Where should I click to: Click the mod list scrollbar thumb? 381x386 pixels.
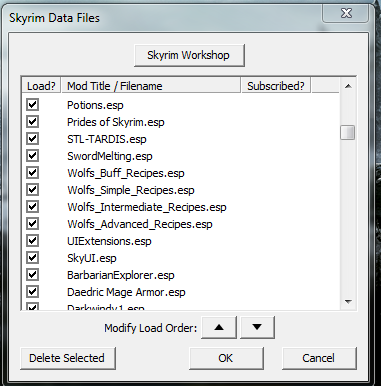(348, 133)
